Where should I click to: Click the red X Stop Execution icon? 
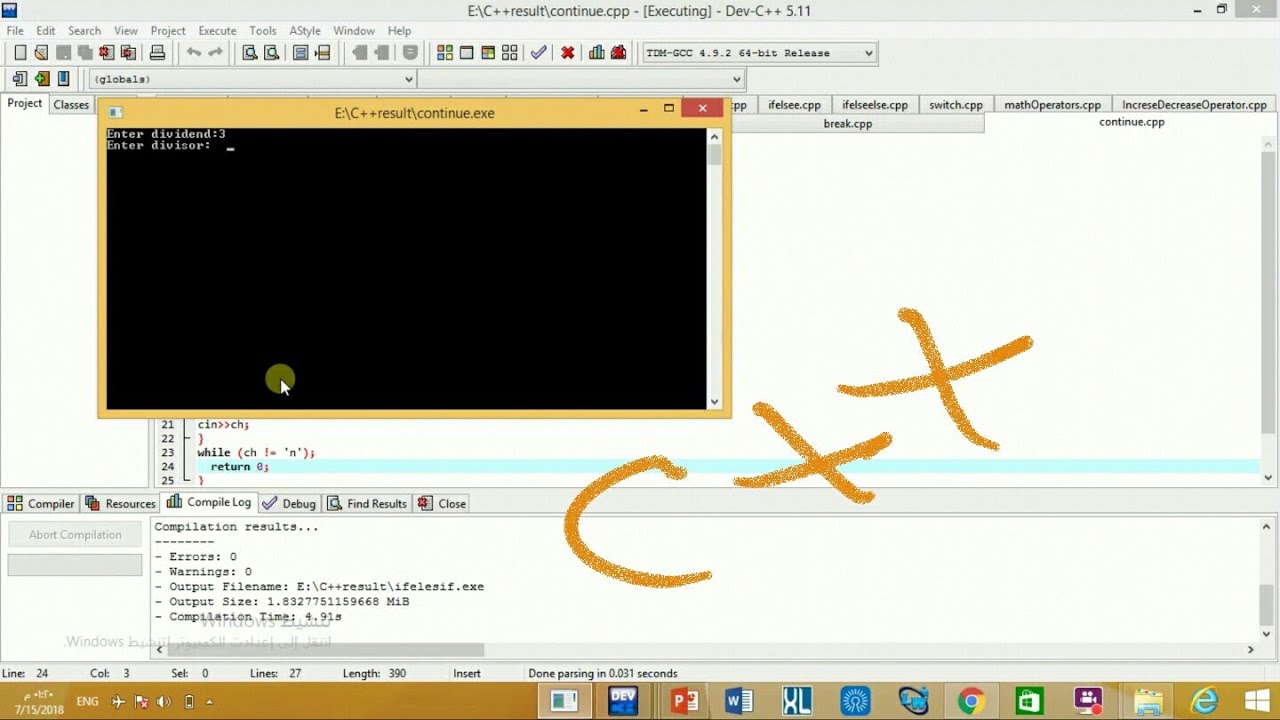click(x=568, y=53)
